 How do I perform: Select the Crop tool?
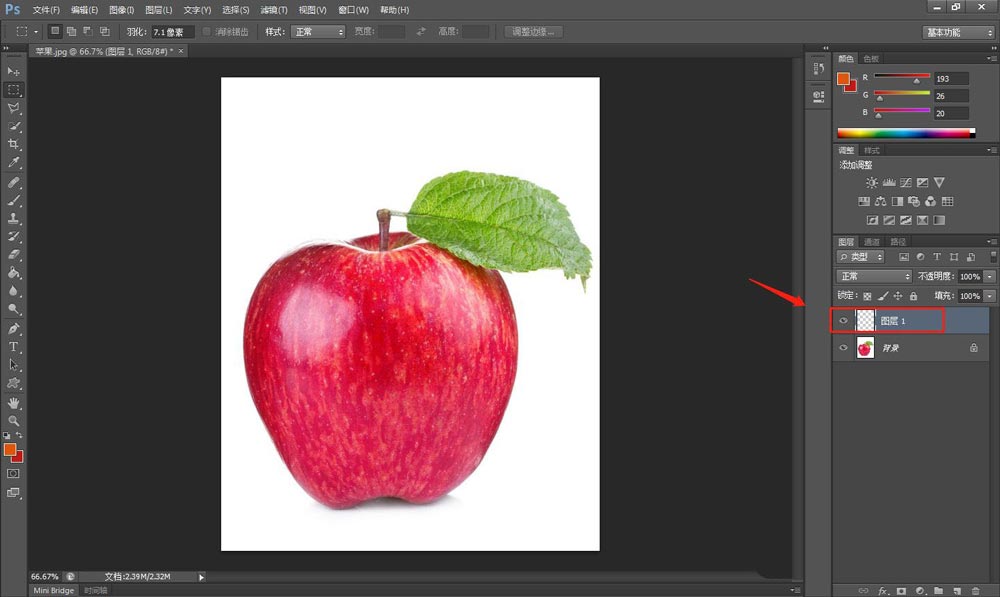(x=13, y=144)
